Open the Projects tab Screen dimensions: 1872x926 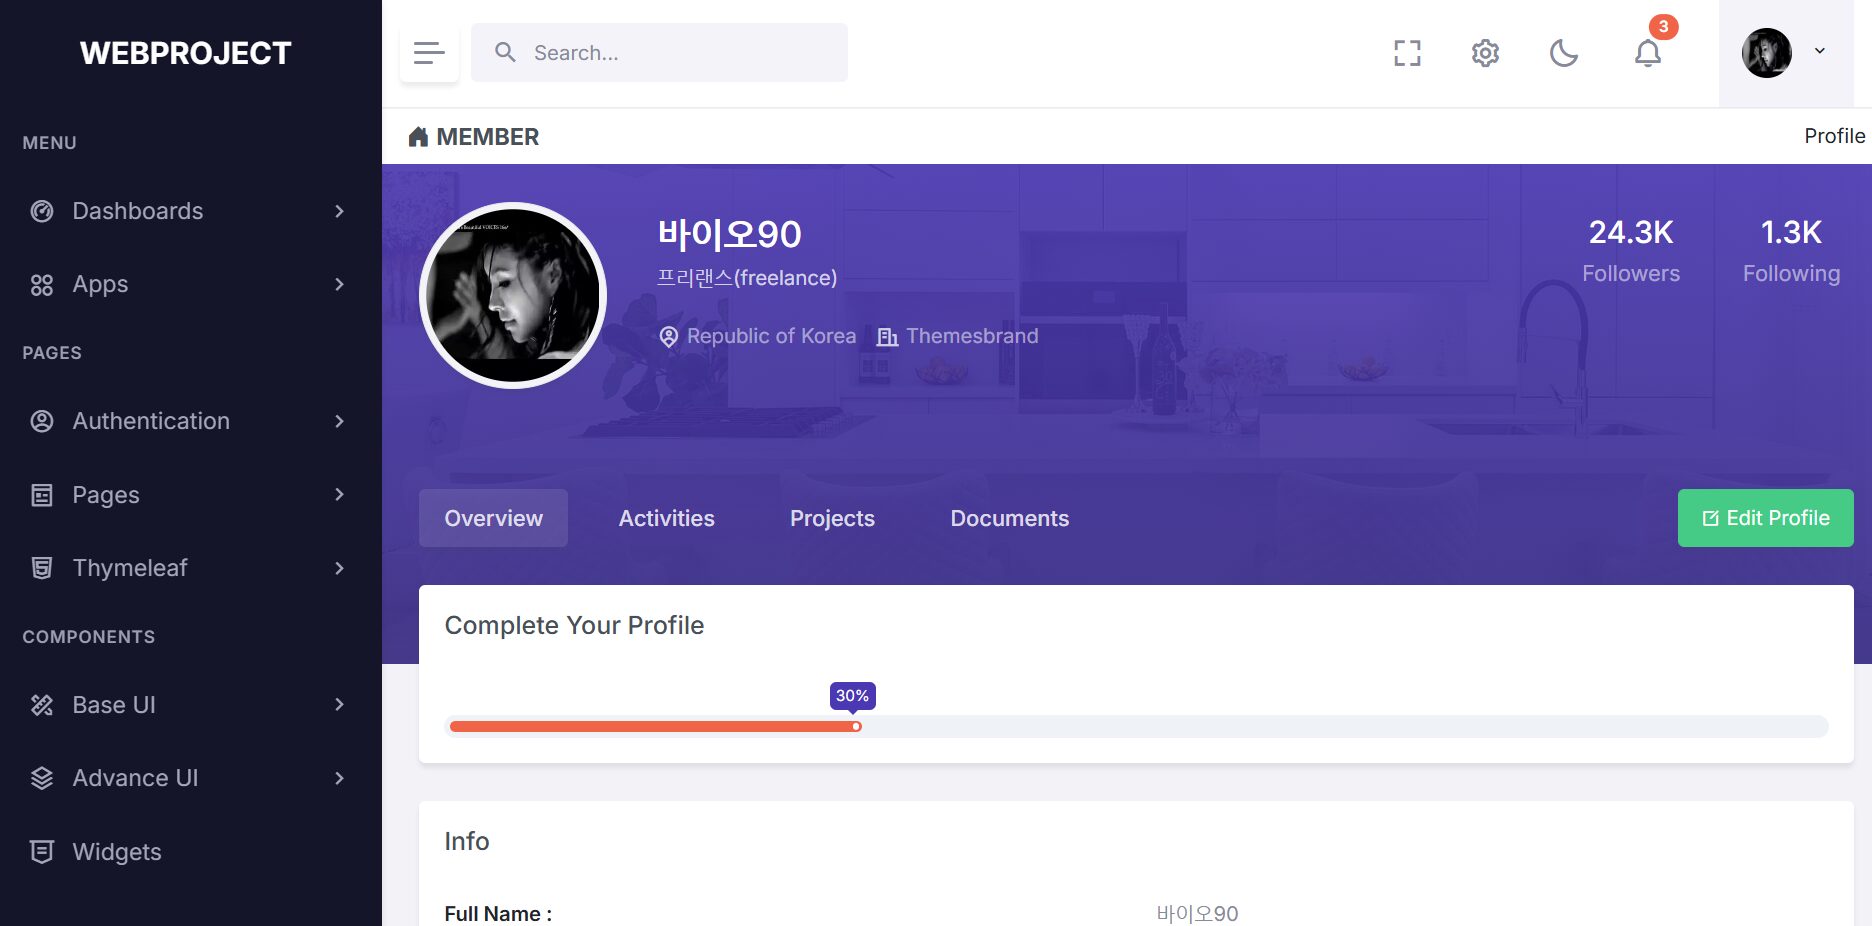point(832,518)
